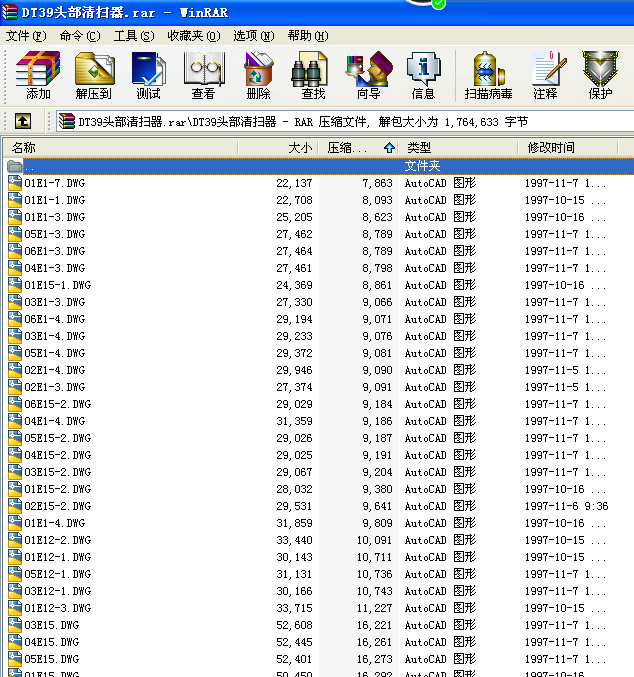The image size is (634, 677).
Task: Select file 06E15-2.DWG
Action: pos(57,404)
